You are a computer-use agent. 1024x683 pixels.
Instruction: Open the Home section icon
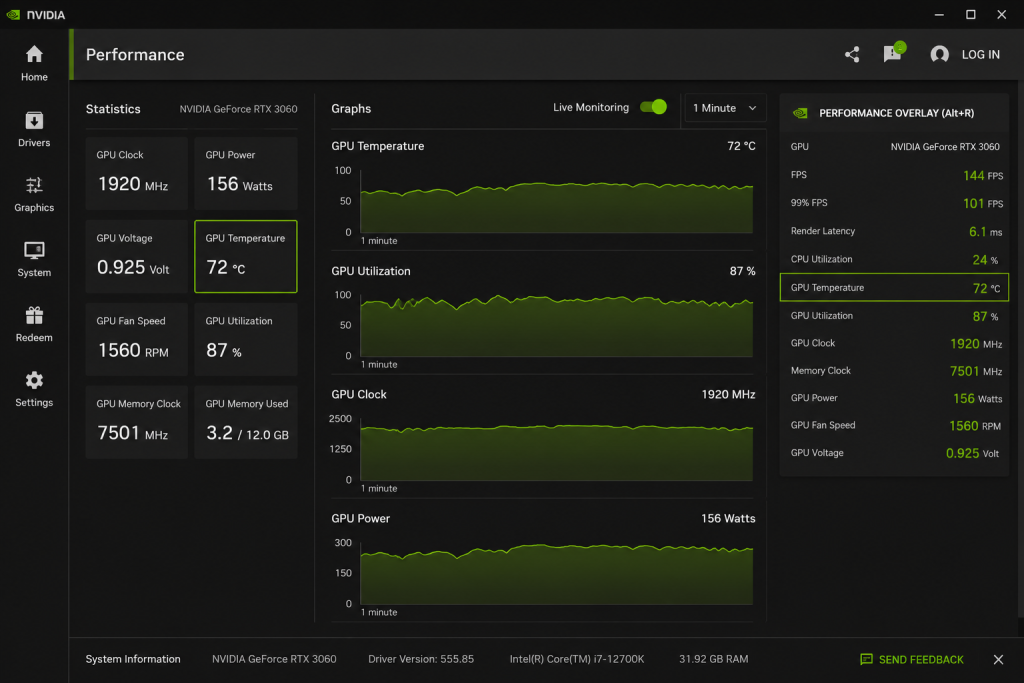click(34, 54)
